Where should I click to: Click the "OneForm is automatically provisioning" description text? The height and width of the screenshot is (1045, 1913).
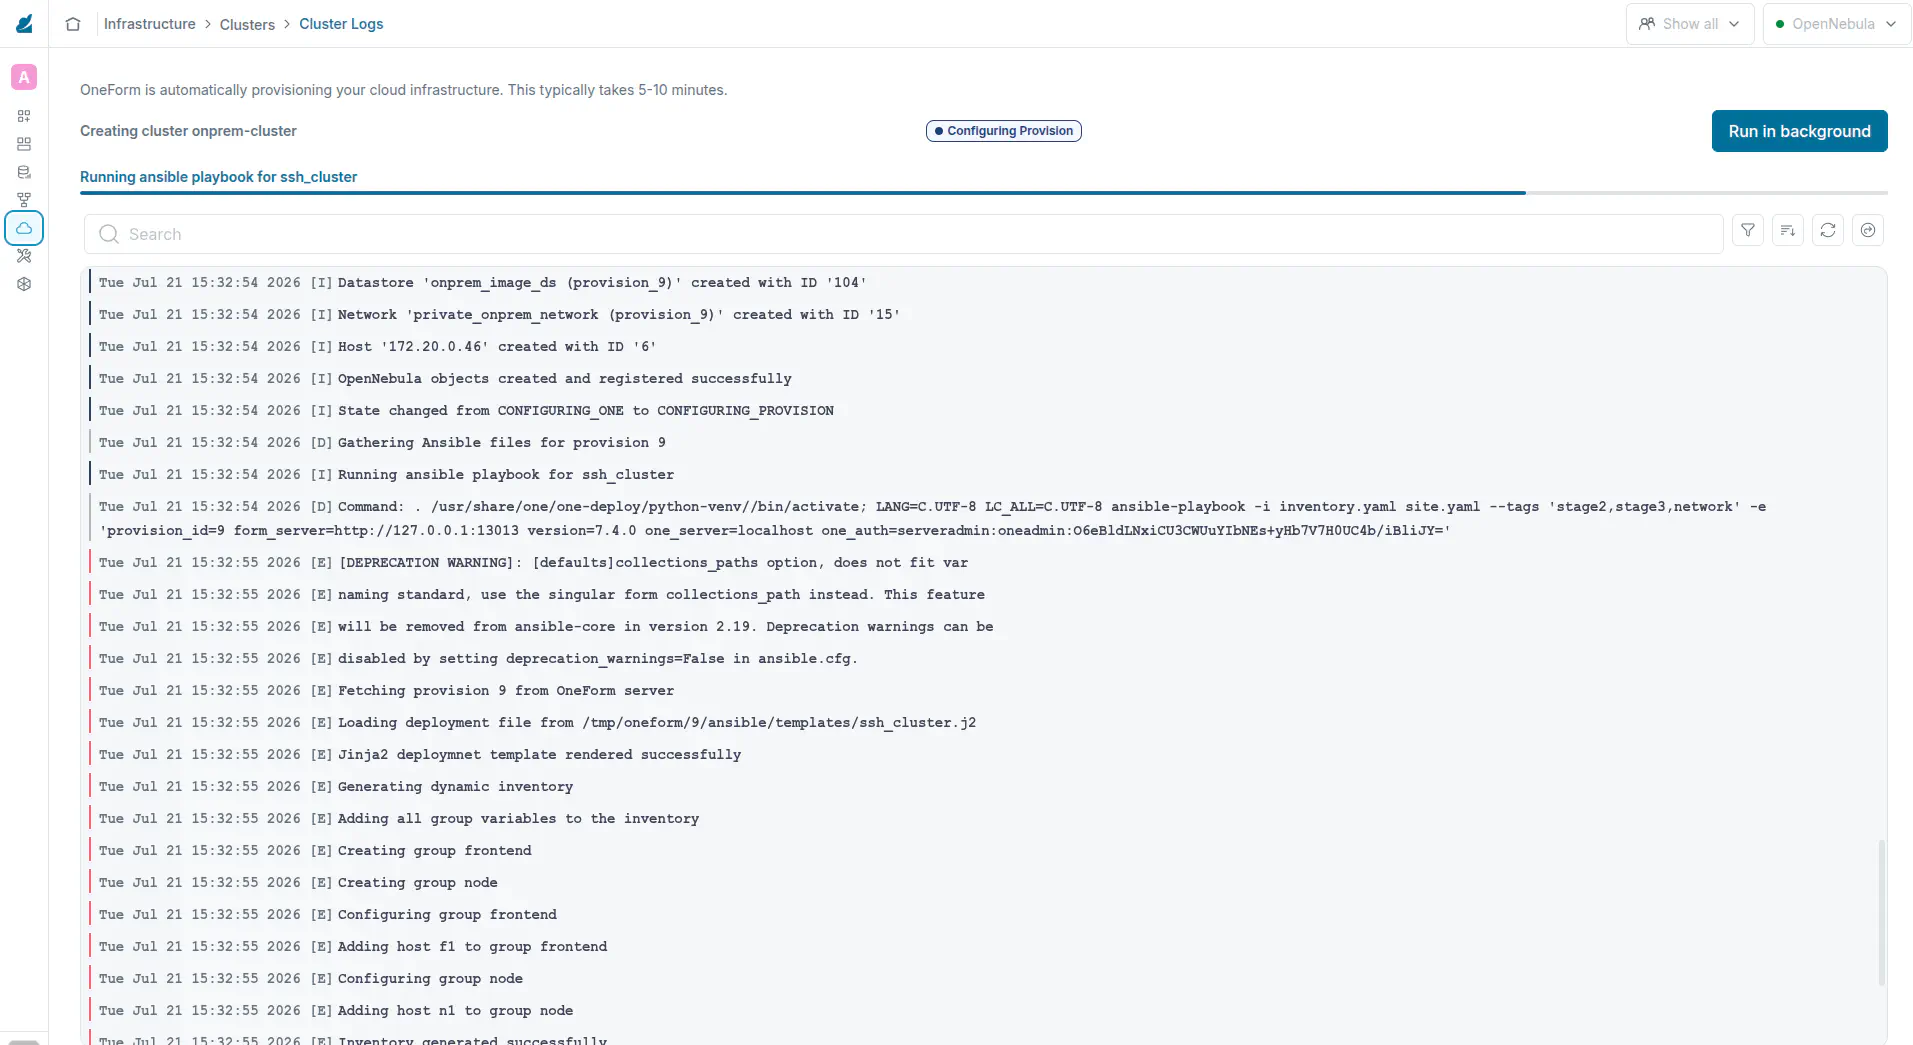[403, 90]
